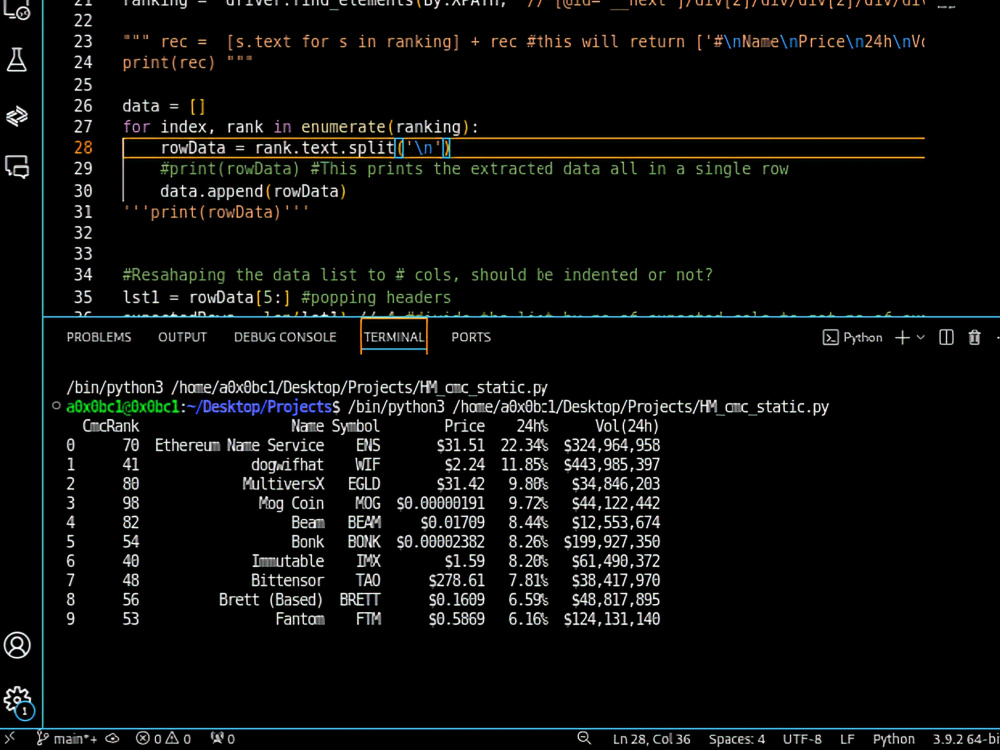Open the angle-brackets extension view in activity bar
Image resolution: width=1000 pixels, height=750 pixels.
coord(17,116)
